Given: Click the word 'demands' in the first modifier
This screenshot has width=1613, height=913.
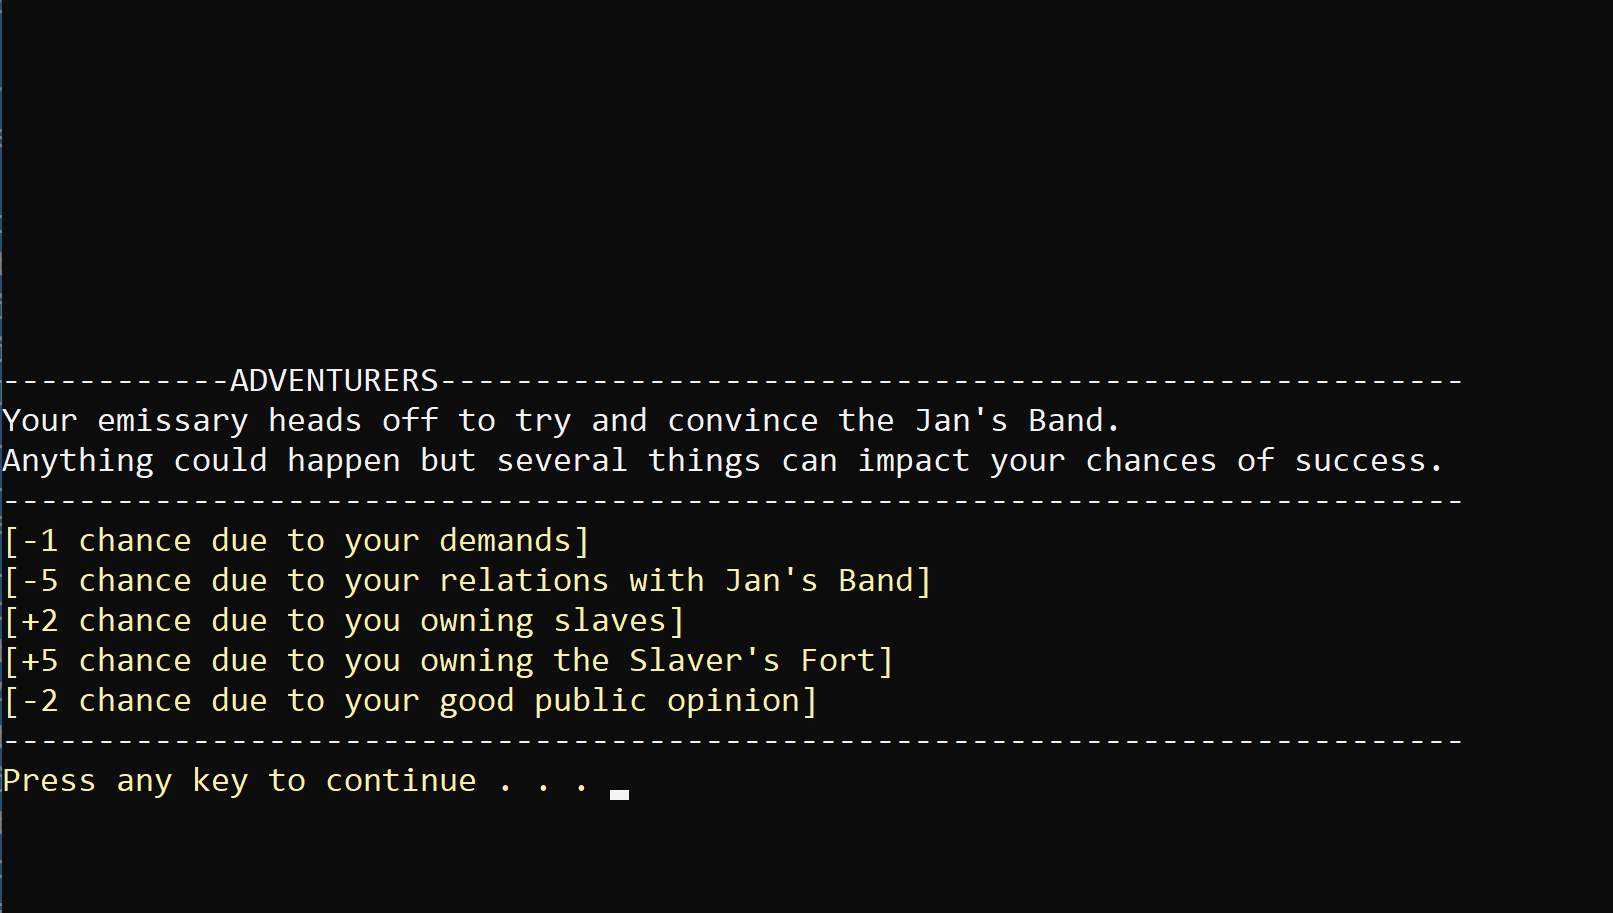Looking at the screenshot, I should [x=505, y=541].
